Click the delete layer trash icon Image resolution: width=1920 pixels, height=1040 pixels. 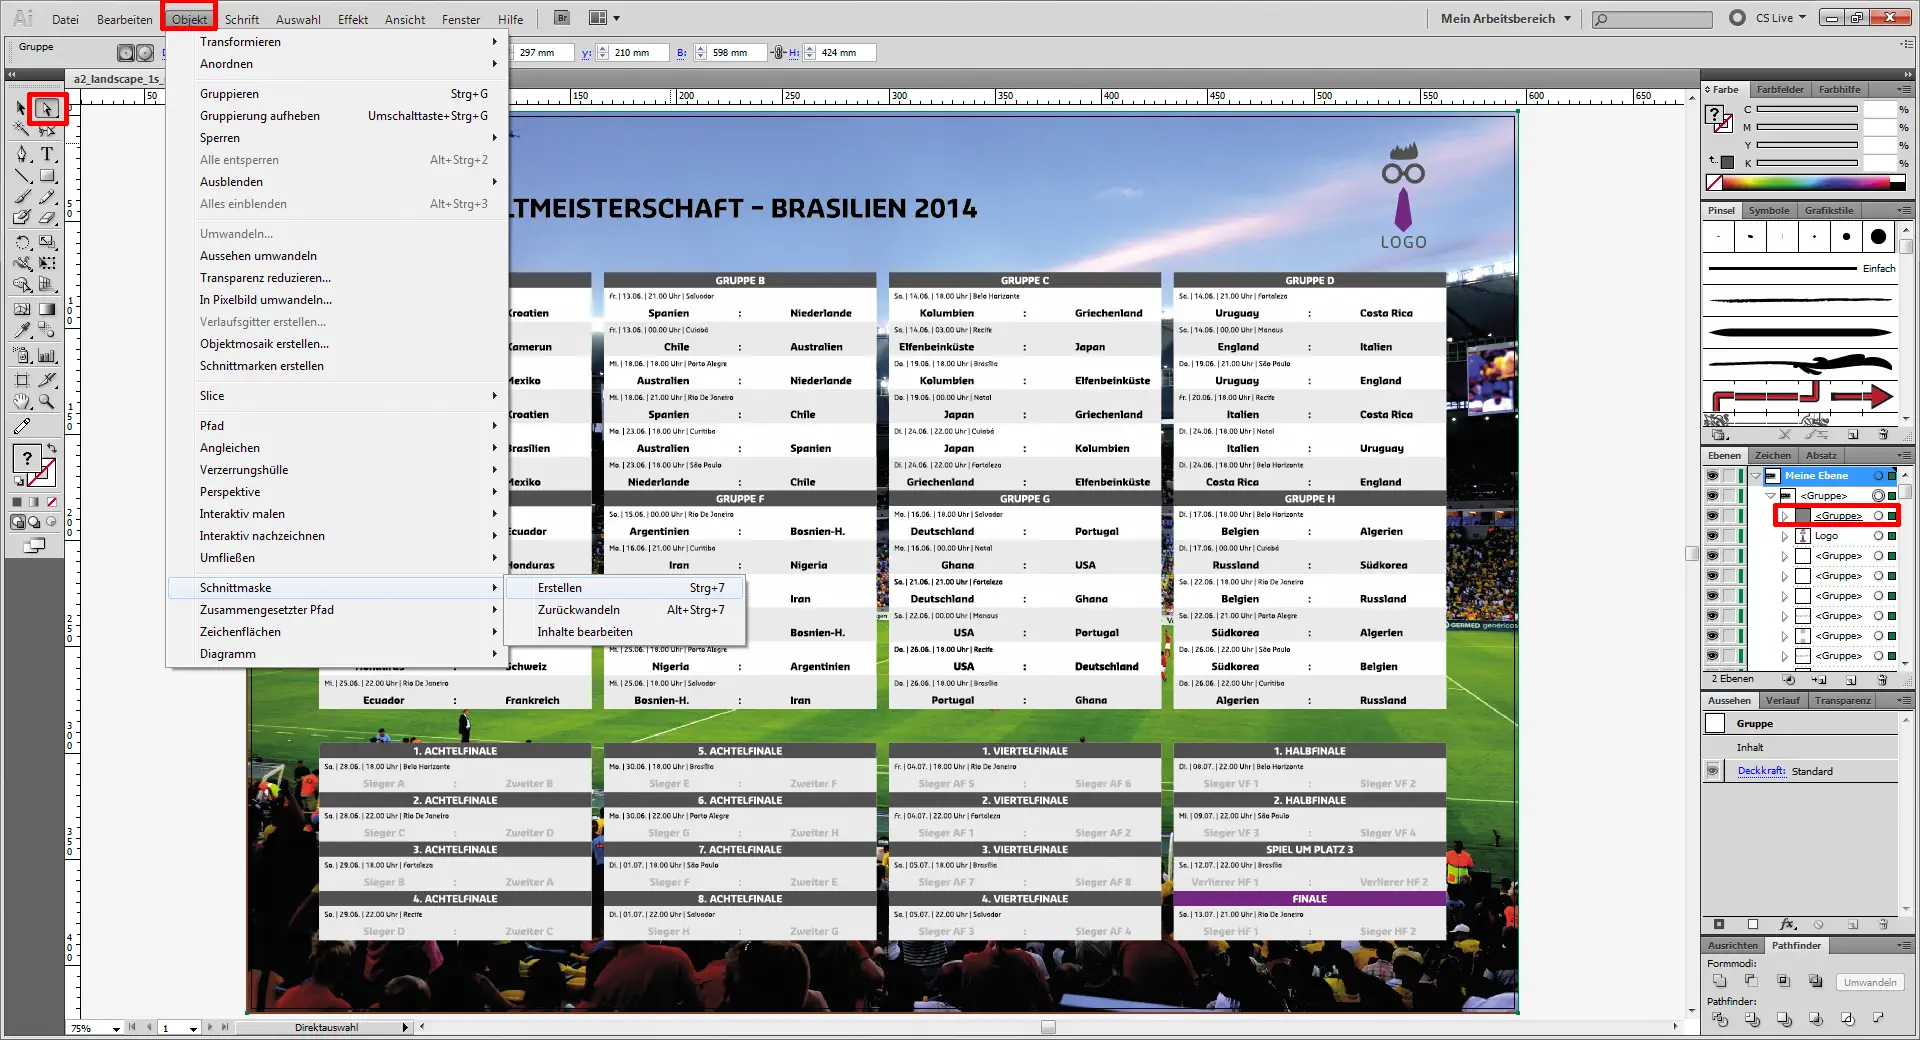point(1881,680)
